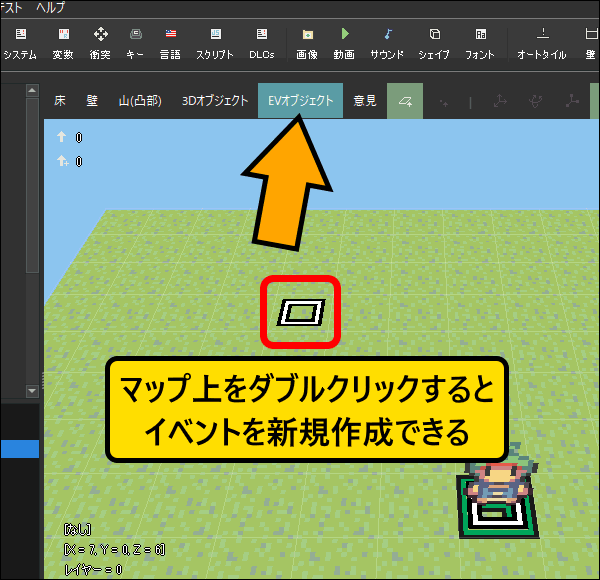The height and width of the screenshot is (580, 600).
Task: Open the オートタイル (Autotiles) manager
Action: pyautogui.click(x=543, y=43)
